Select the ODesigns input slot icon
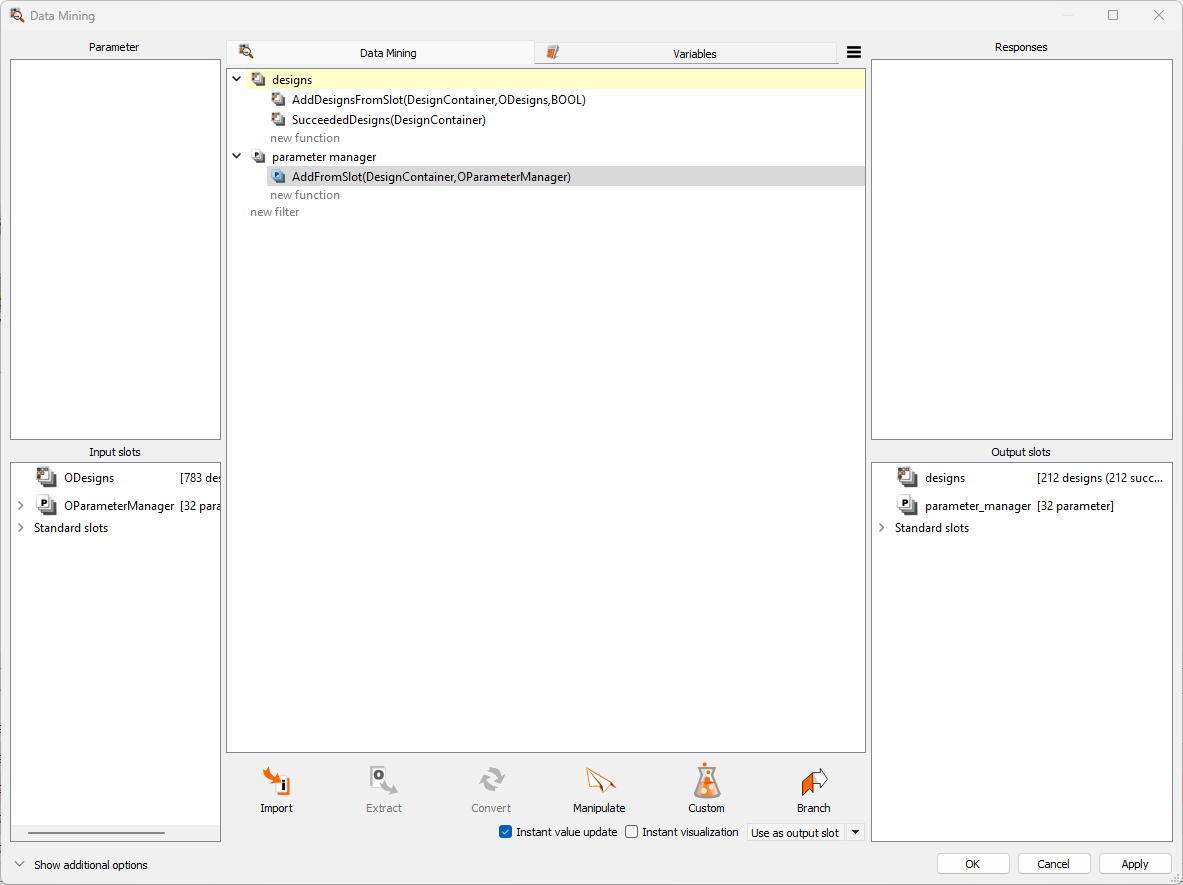Image resolution: width=1183 pixels, height=885 pixels. [46, 478]
